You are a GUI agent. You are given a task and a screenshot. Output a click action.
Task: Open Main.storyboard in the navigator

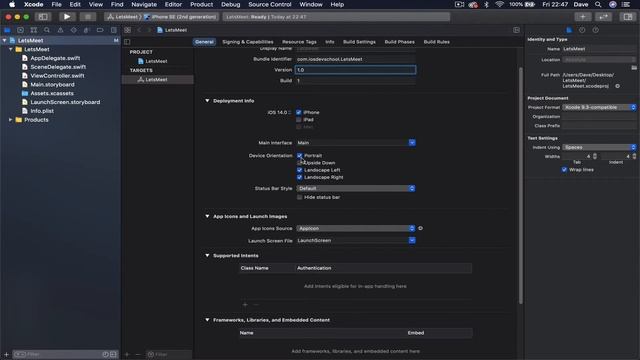52,84
